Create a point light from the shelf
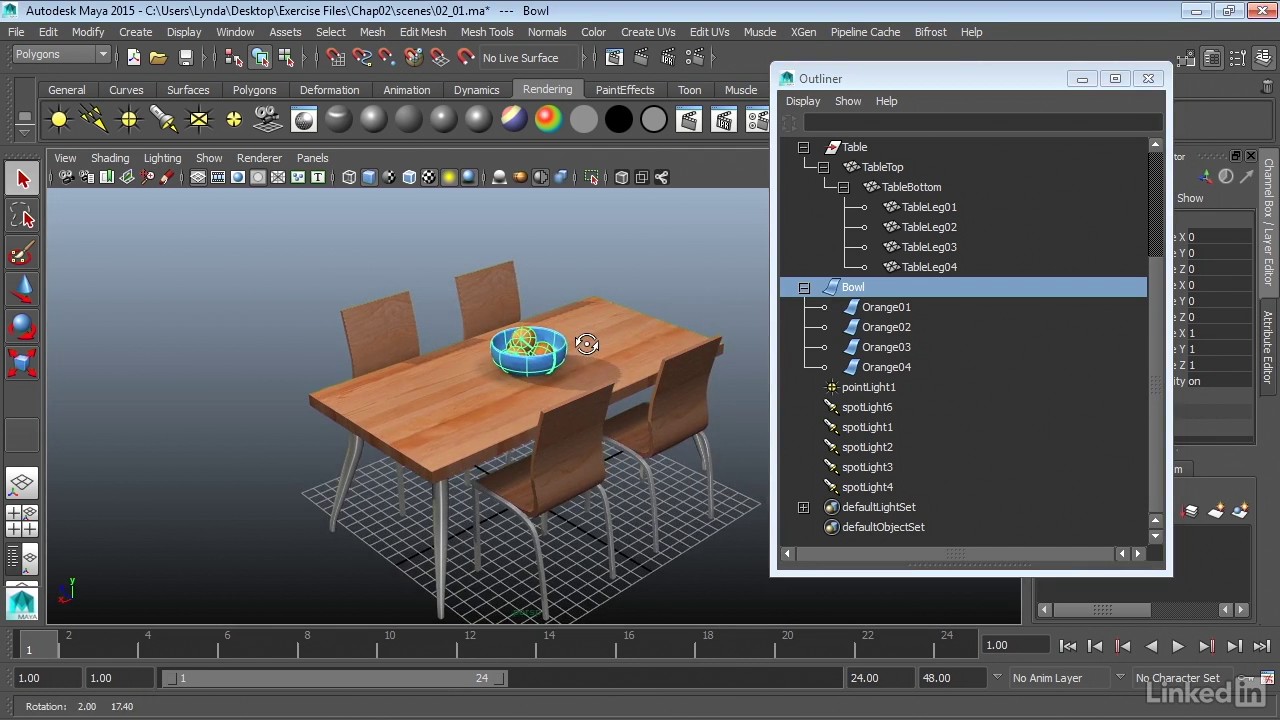Viewport: 1280px width, 720px height. click(x=129, y=120)
